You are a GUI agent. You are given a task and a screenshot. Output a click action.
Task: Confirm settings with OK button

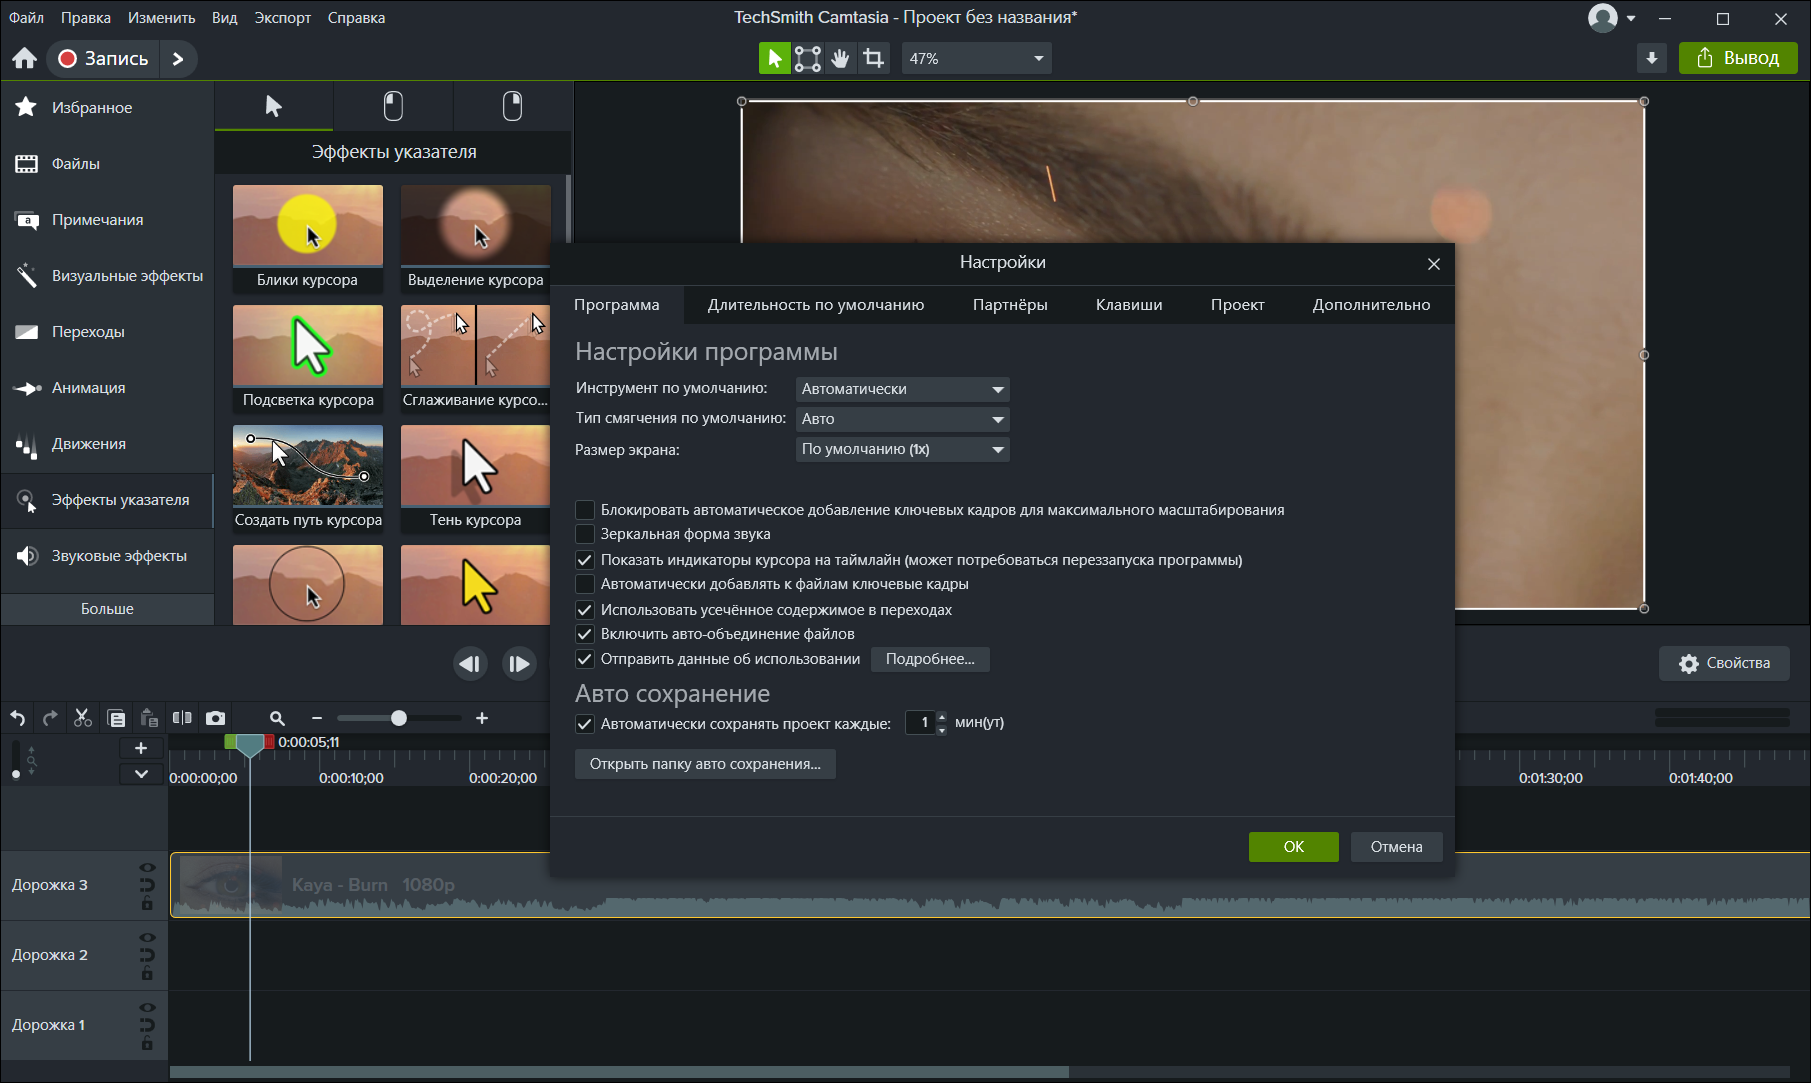tap(1293, 847)
